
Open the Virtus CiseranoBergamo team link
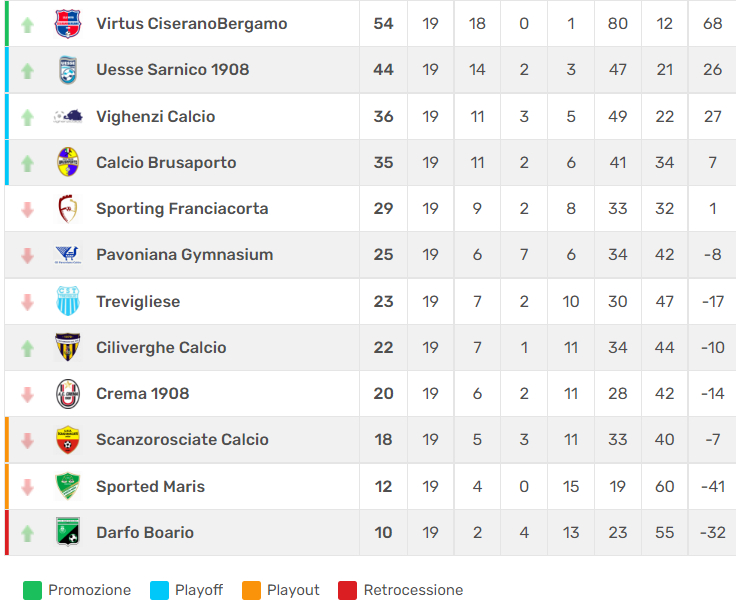click(x=192, y=23)
